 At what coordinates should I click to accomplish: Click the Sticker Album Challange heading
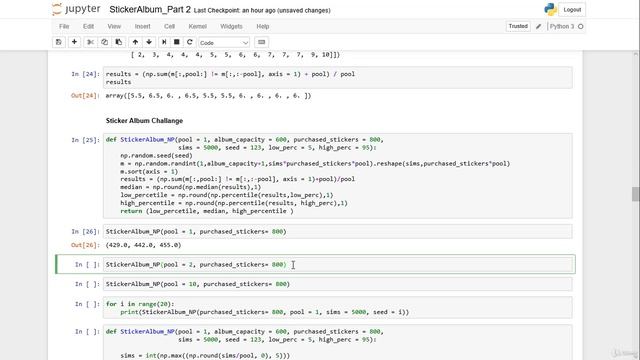click(x=144, y=121)
